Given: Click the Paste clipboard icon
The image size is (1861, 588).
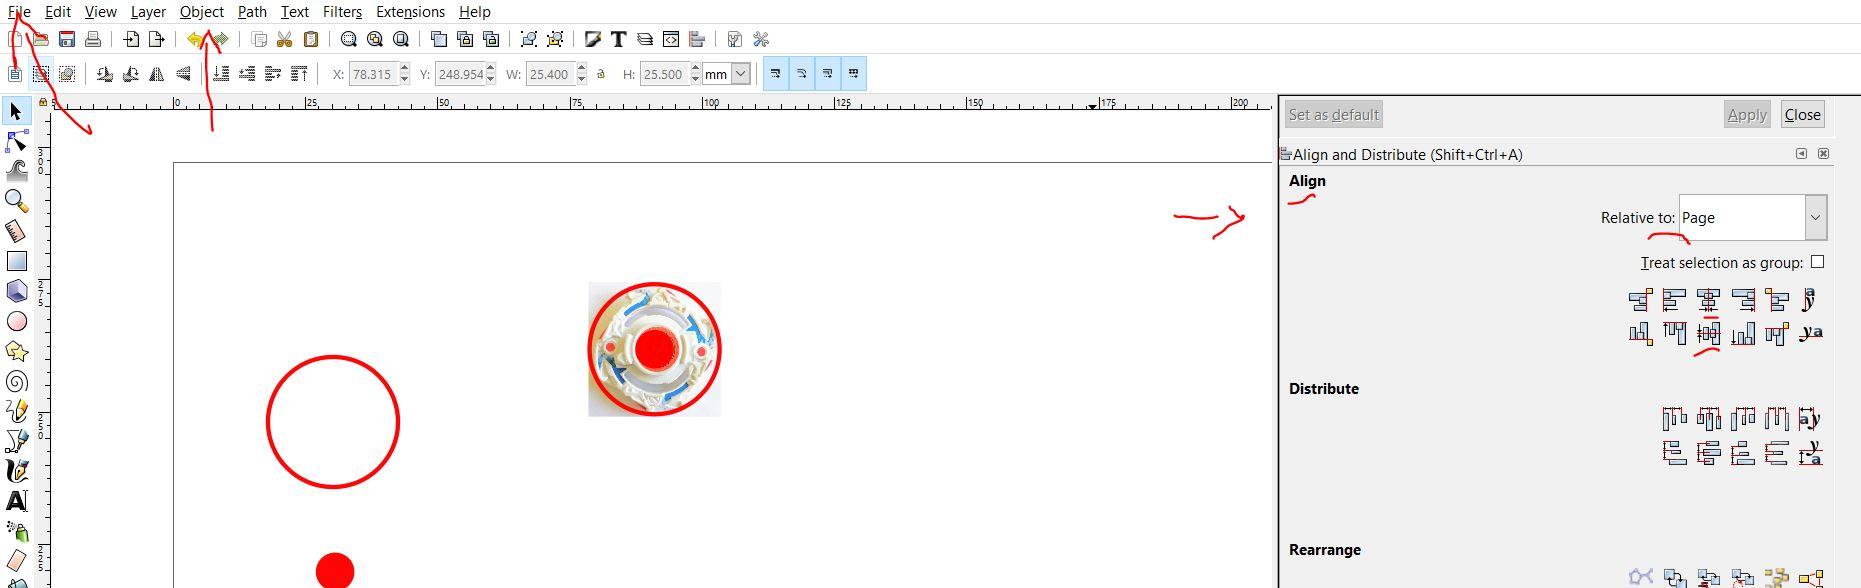Looking at the screenshot, I should coord(311,39).
